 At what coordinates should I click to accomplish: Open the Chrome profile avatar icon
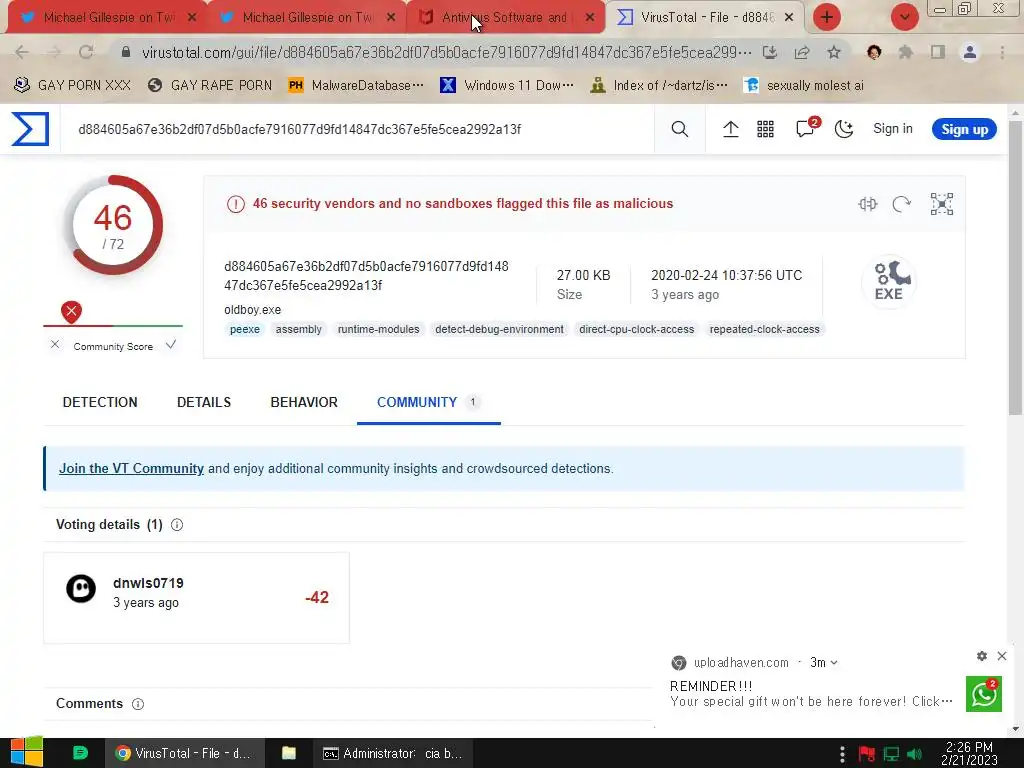pos(970,52)
